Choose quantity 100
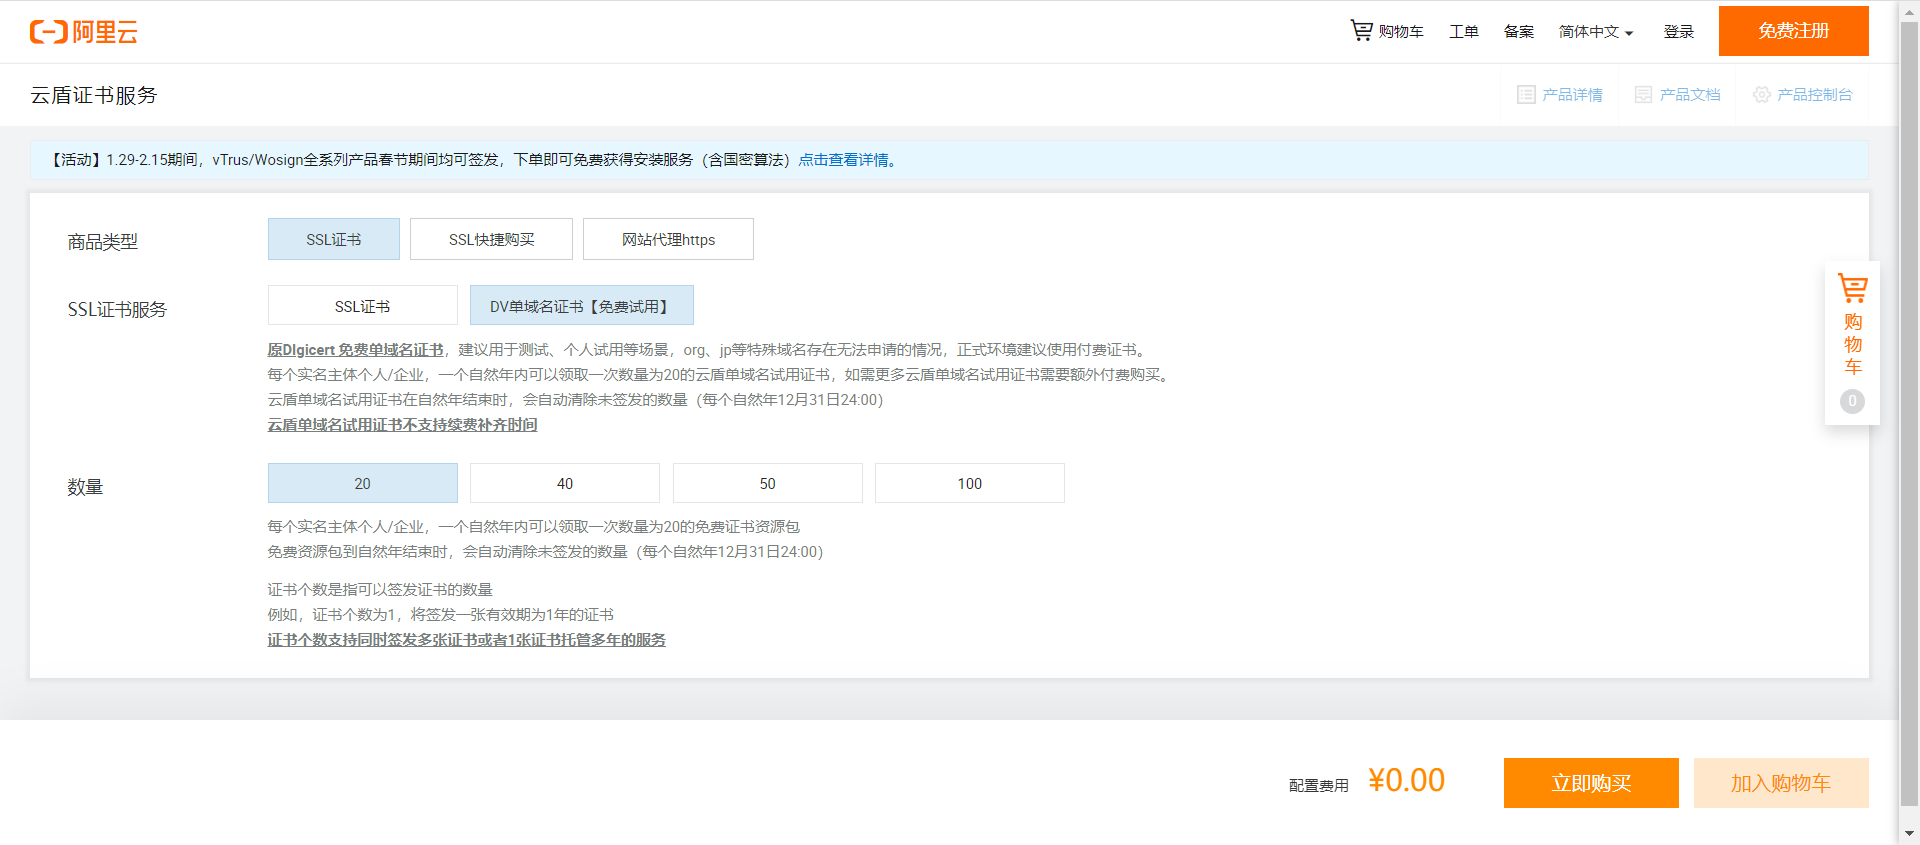Viewport: 1920px width, 845px height. 970,483
